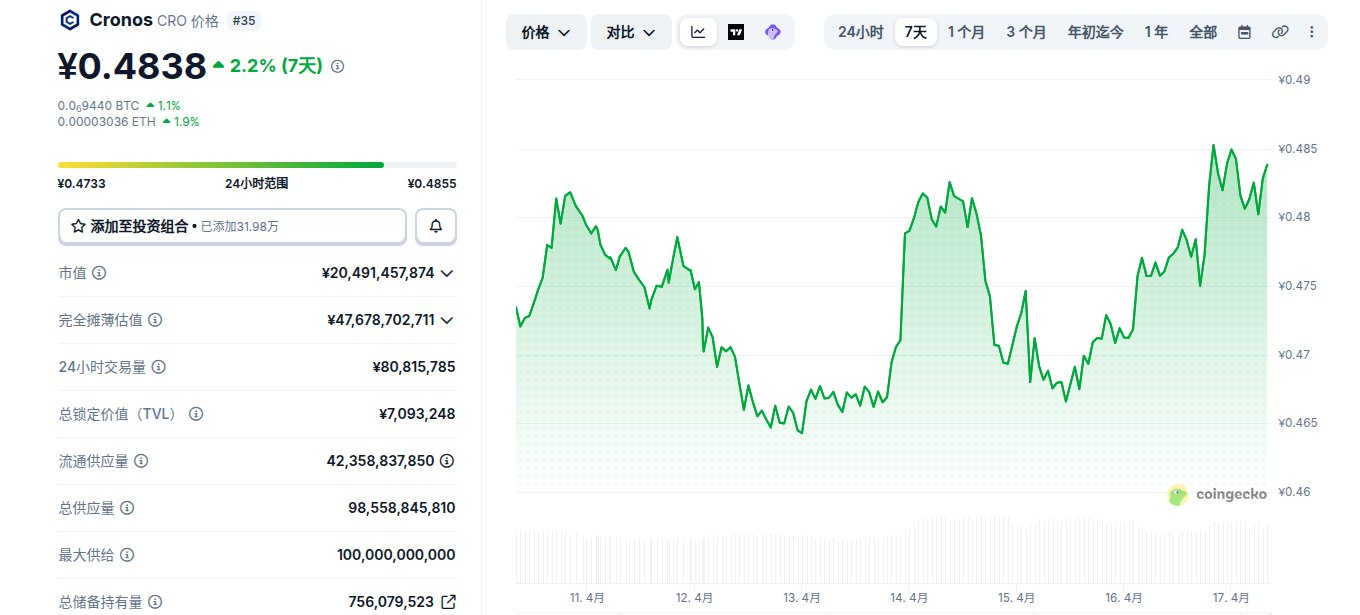Click the purple gem chart icon
This screenshot has height=615, width=1360.
point(772,32)
